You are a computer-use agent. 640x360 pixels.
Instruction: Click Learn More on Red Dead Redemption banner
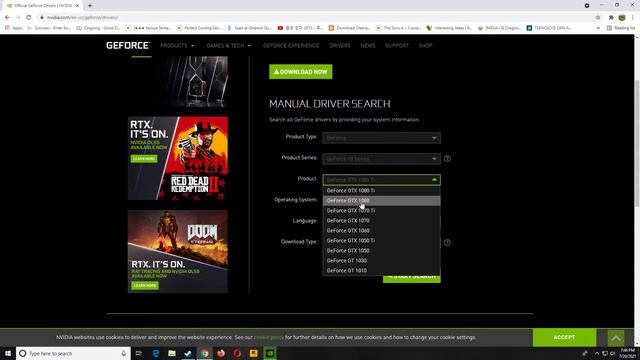(144, 159)
